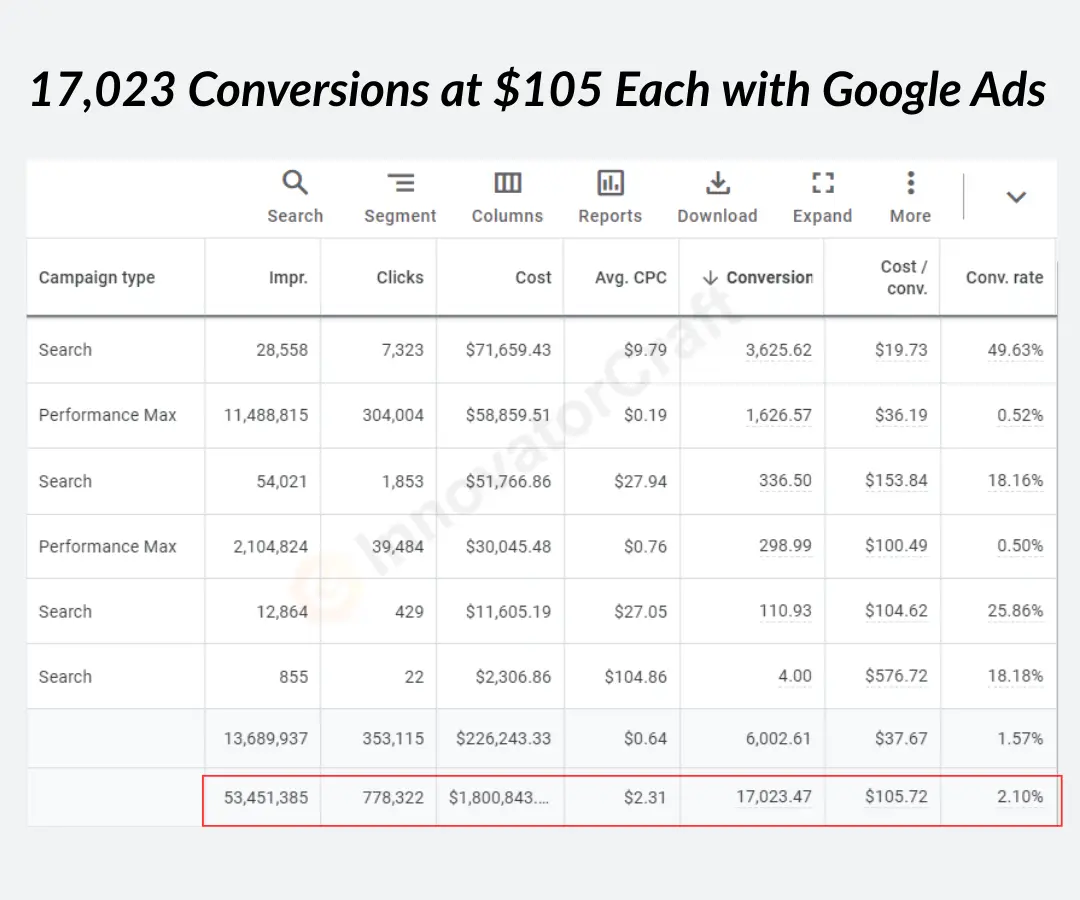Sort by the Impr. column header
The image size is (1080, 900).
[x=288, y=278]
